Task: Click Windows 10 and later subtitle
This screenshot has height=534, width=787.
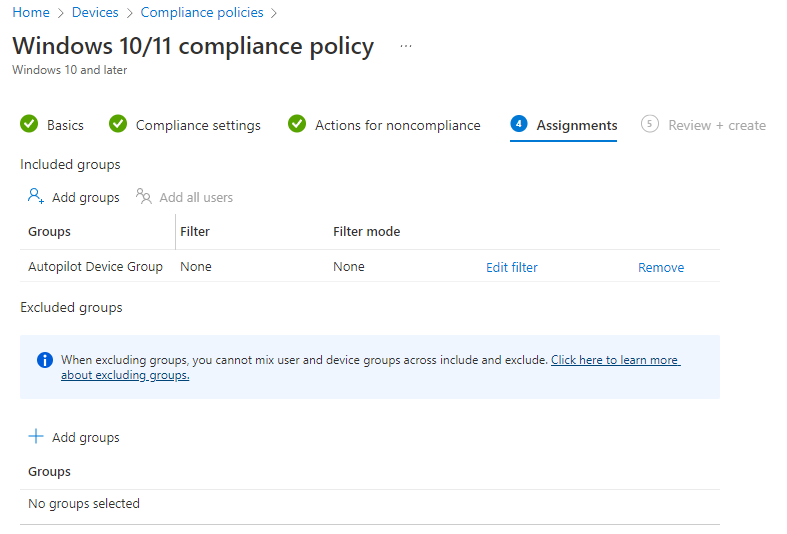Action: tap(69, 70)
